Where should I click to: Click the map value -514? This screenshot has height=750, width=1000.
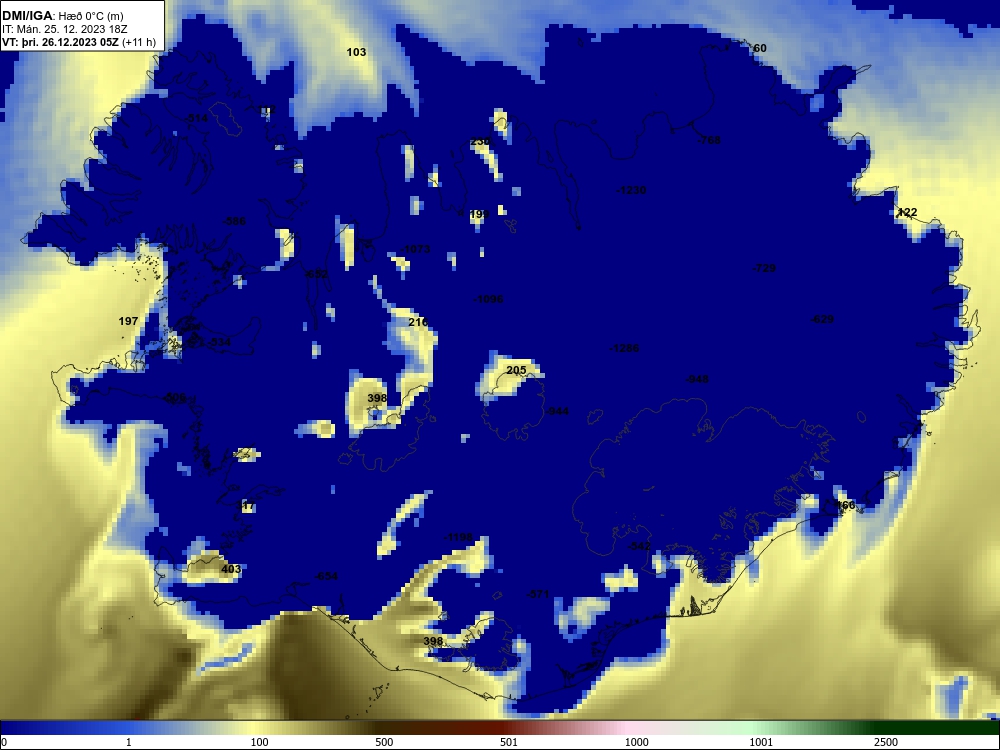pyautogui.click(x=196, y=119)
